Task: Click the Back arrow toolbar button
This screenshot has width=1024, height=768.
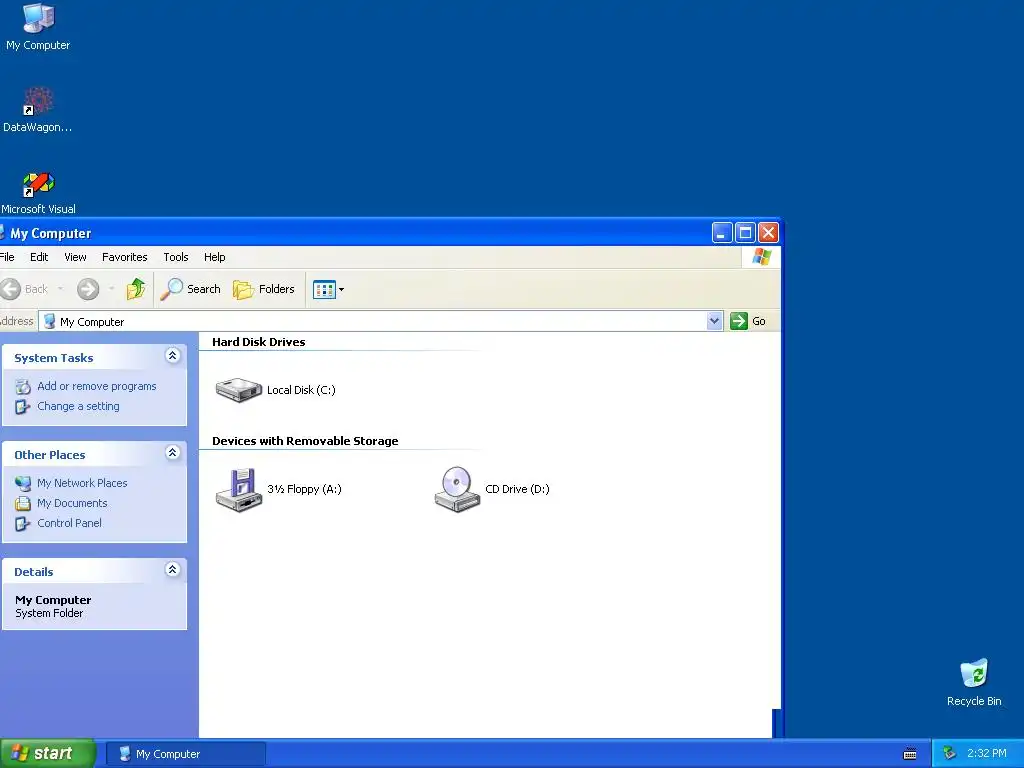Action: [25, 289]
